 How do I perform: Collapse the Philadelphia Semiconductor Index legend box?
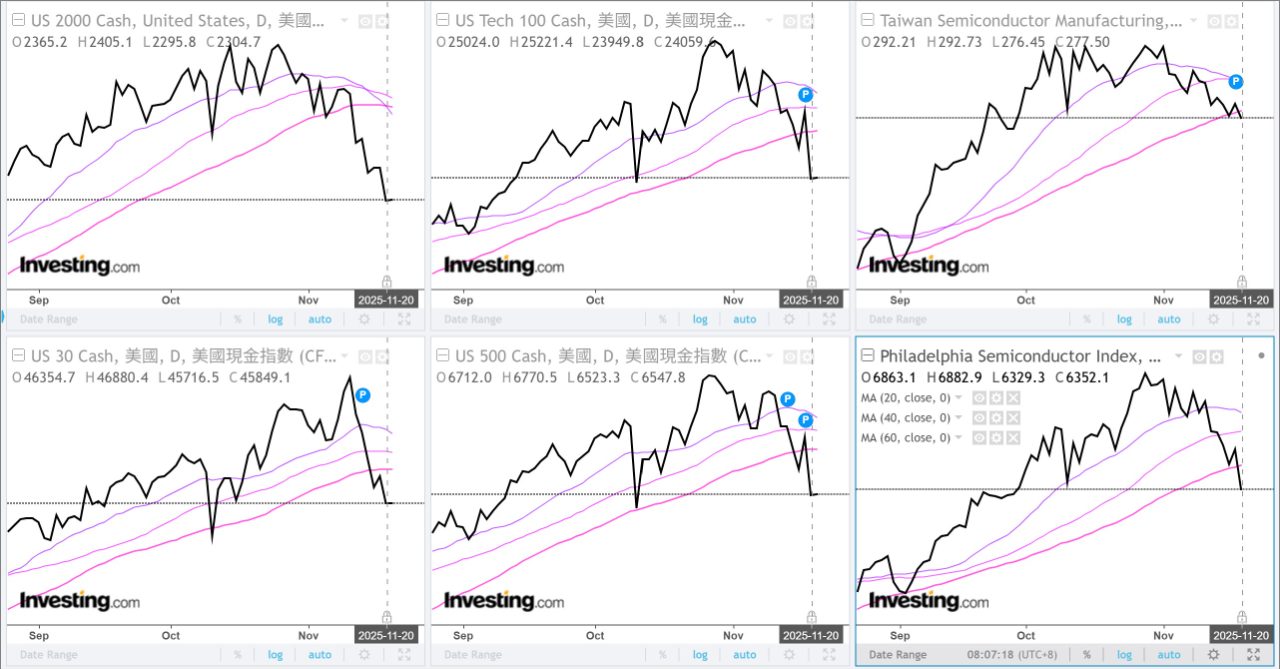(x=867, y=356)
